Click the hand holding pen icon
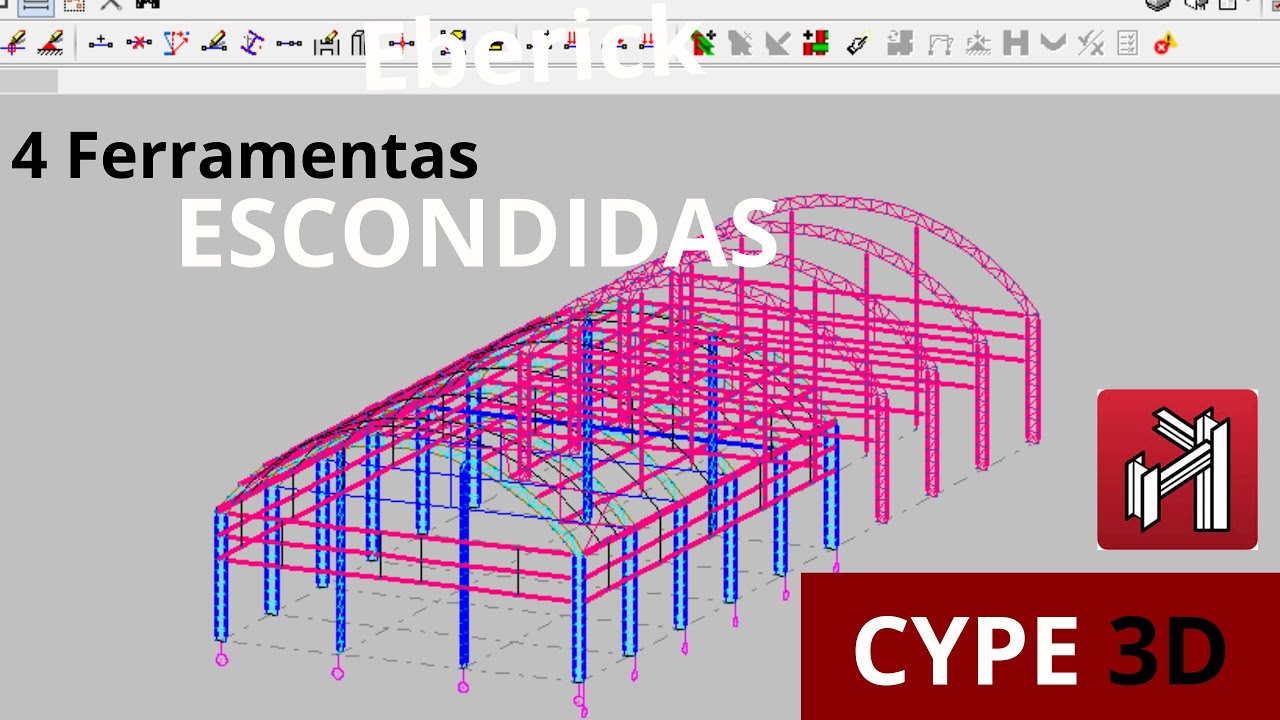Viewport: 1280px width, 720px height. (856, 43)
